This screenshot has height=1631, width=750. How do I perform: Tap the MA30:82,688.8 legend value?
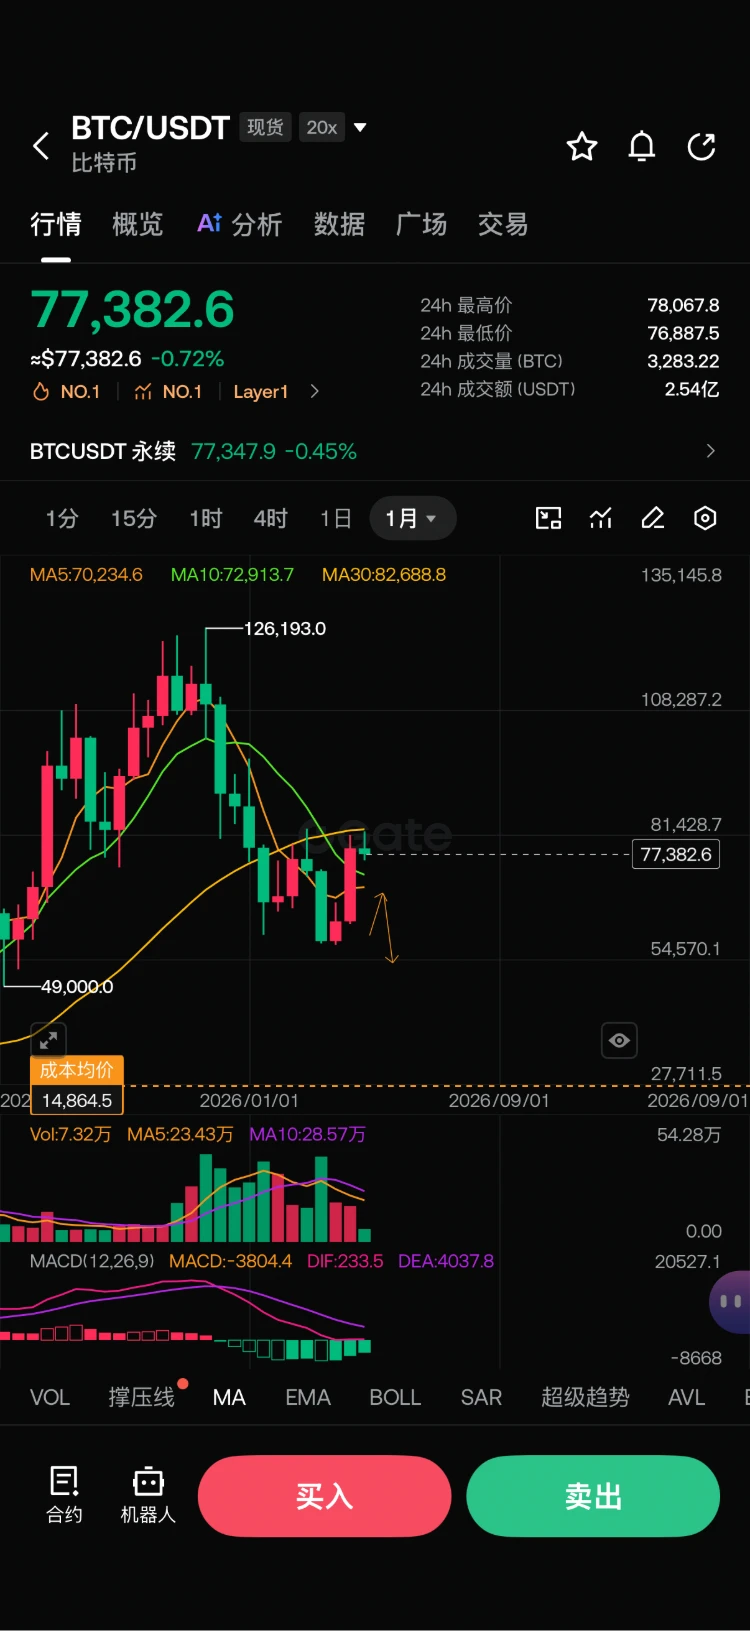click(x=384, y=575)
